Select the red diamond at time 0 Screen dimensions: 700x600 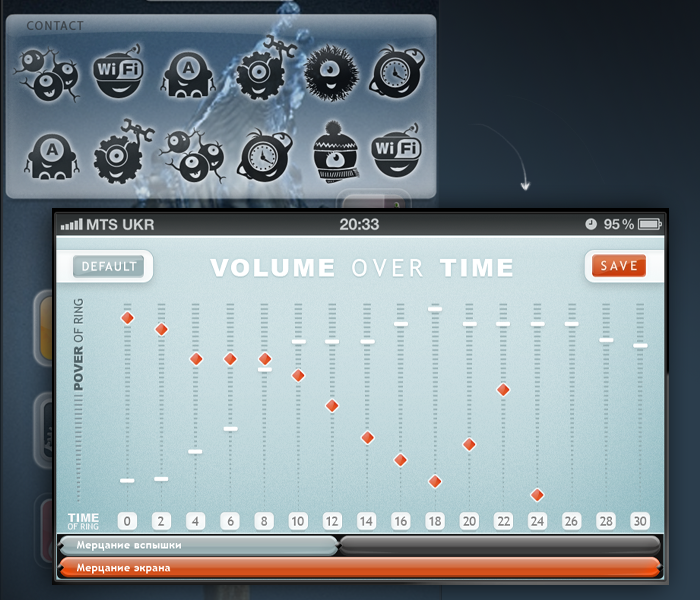coord(127,318)
